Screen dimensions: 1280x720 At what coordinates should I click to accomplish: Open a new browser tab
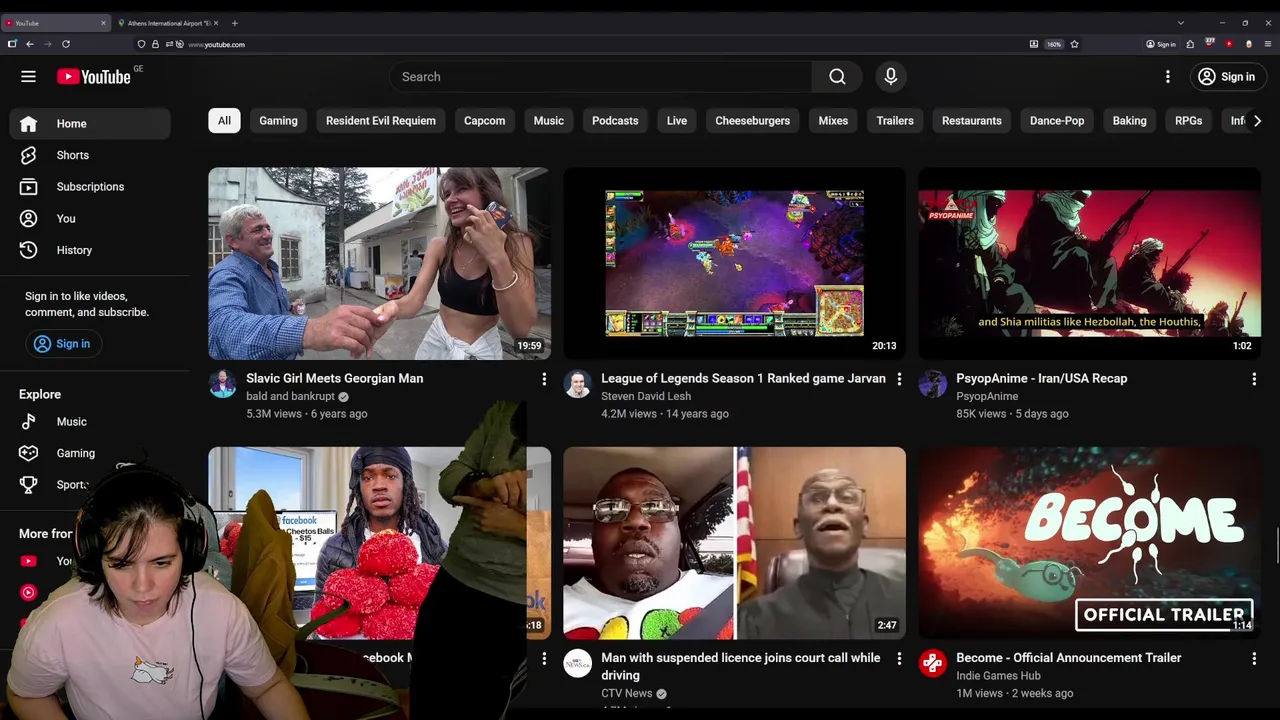pos(234,23)
